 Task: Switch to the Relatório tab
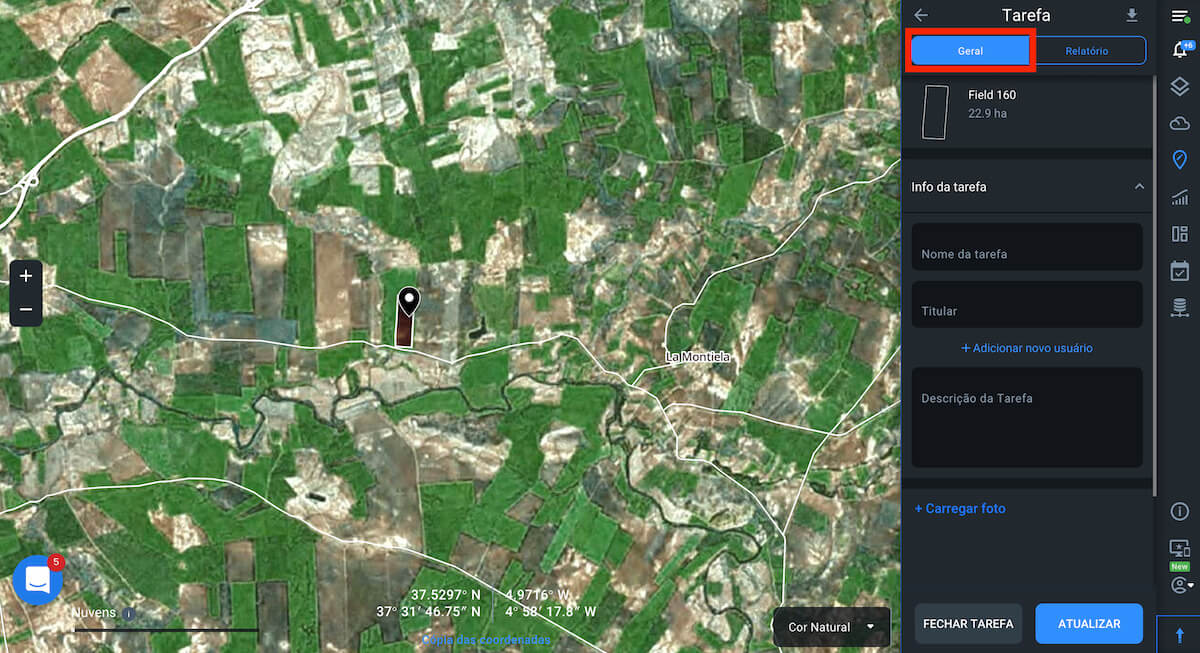pyautogui.click(x=1086, y=51)
